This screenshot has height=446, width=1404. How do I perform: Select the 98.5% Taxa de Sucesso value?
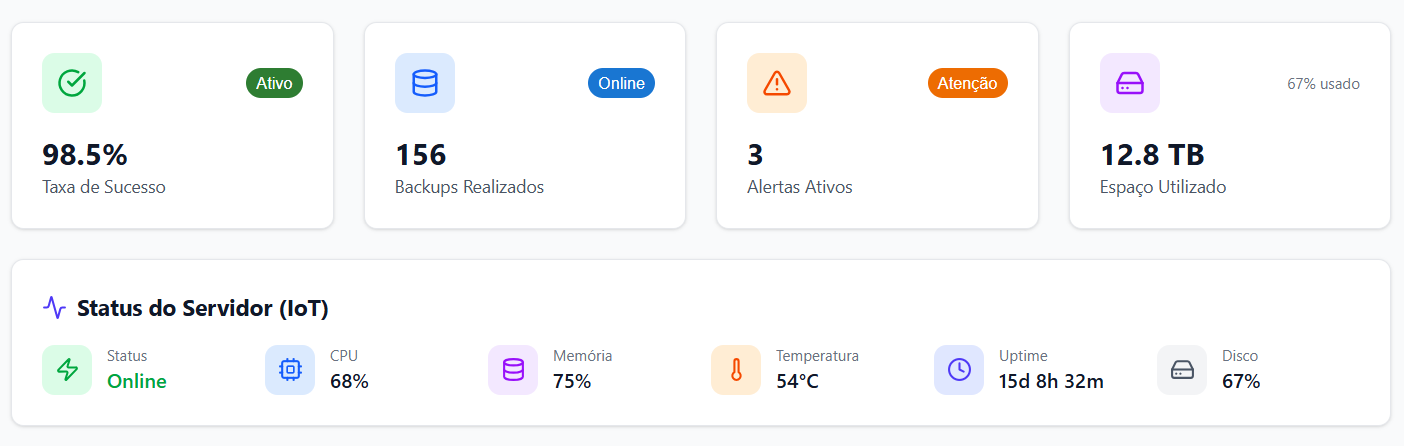pos(85,155)
